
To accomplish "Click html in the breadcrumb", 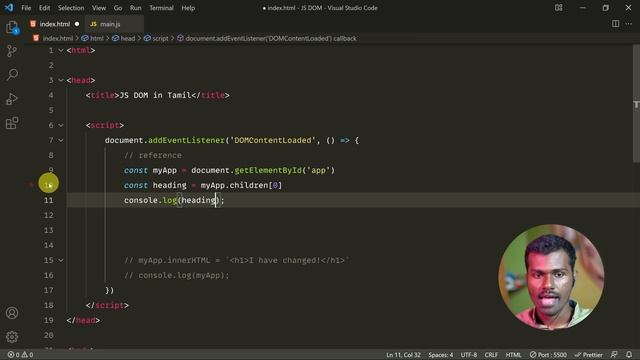I will (x=97, y=38).
